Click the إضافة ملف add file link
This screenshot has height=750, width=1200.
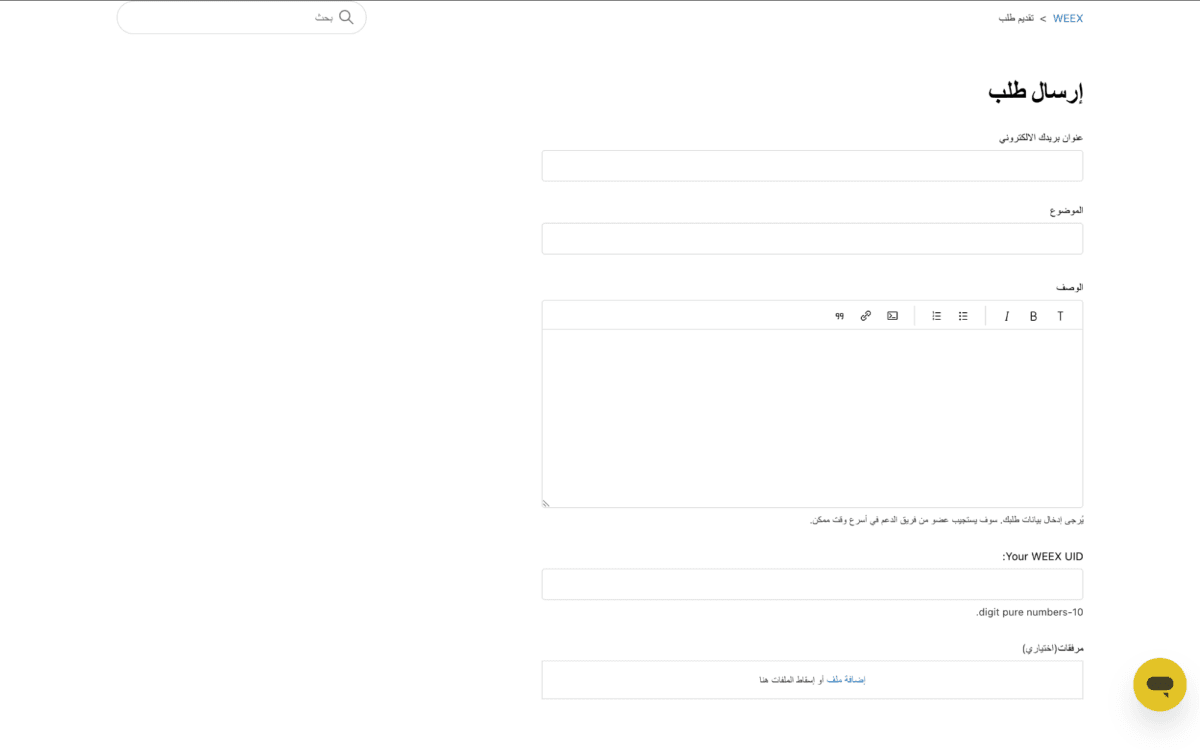pos(846,680)
